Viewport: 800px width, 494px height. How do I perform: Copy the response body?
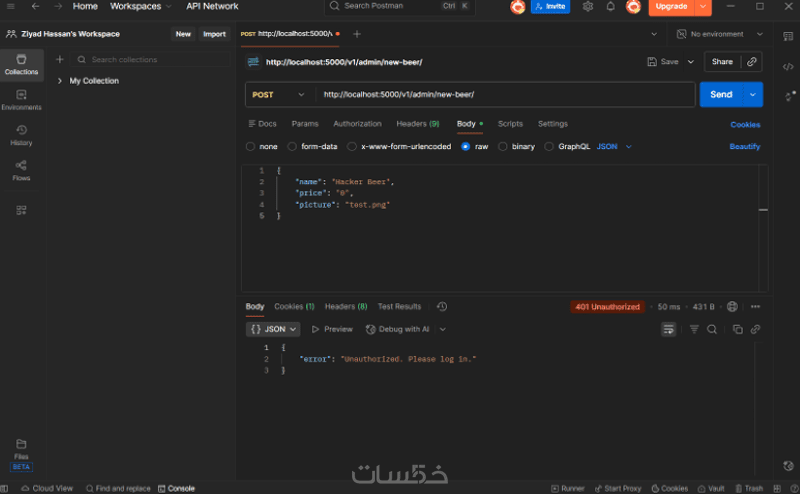pos(738,330)
